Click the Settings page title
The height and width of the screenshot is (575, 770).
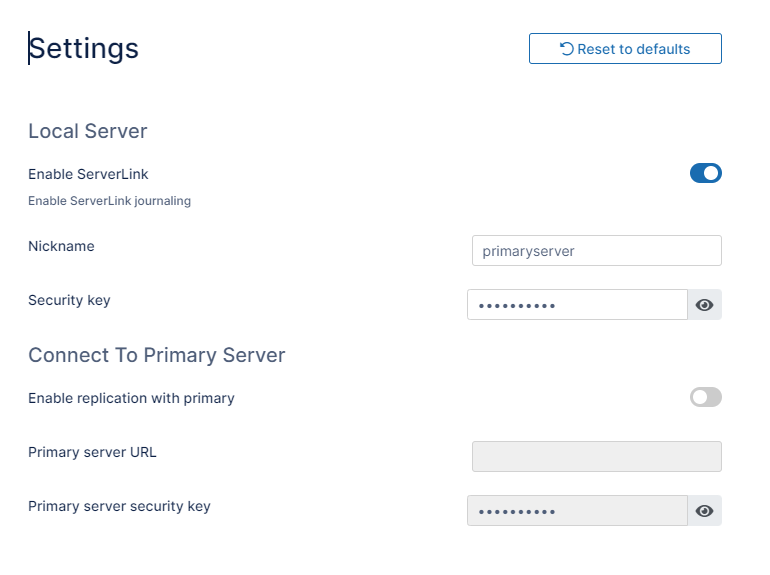(x=84, y=48)
